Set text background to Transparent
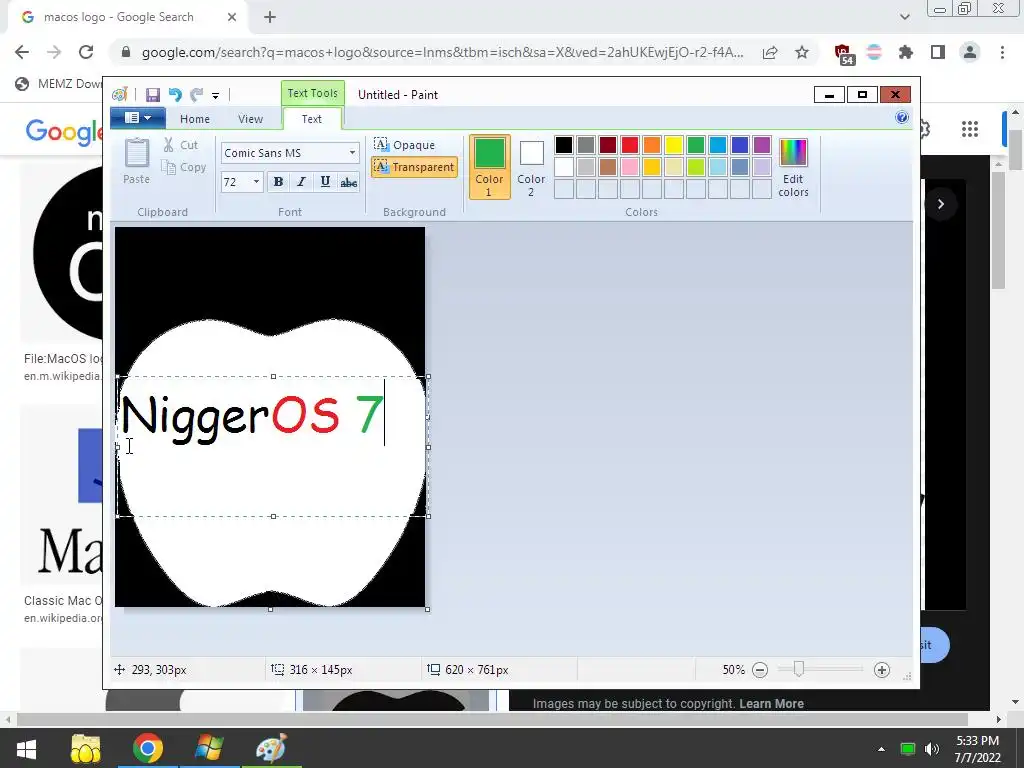Screen dimensions: 1024x768 pyautogui.click(x=414, y=167)
